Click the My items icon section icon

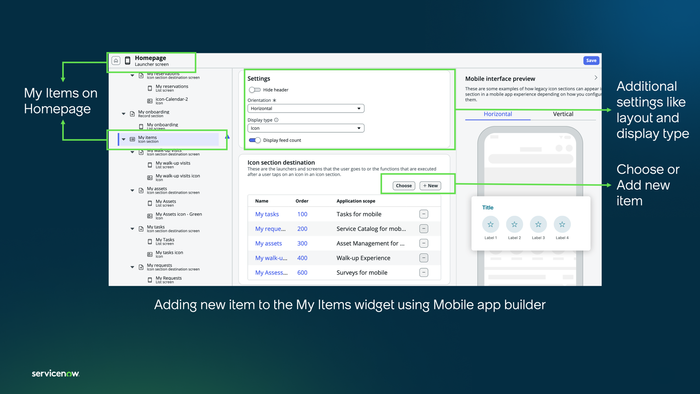pos(132,139)
